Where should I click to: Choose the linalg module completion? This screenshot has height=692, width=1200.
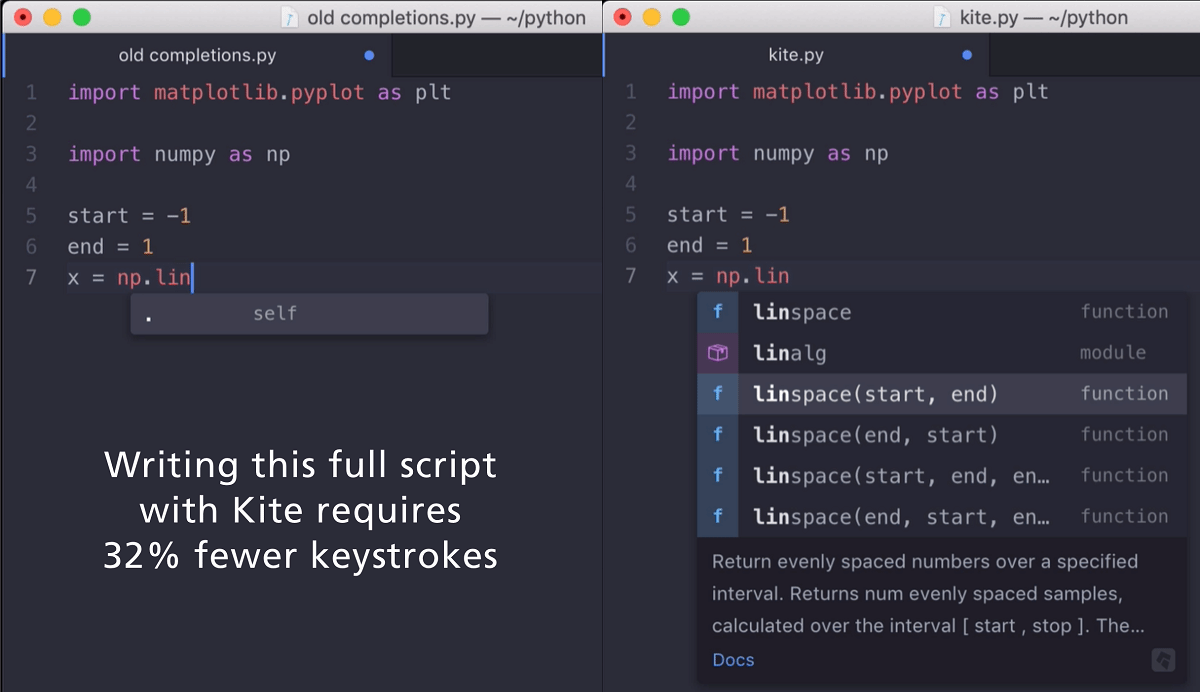tap(942, 353)
